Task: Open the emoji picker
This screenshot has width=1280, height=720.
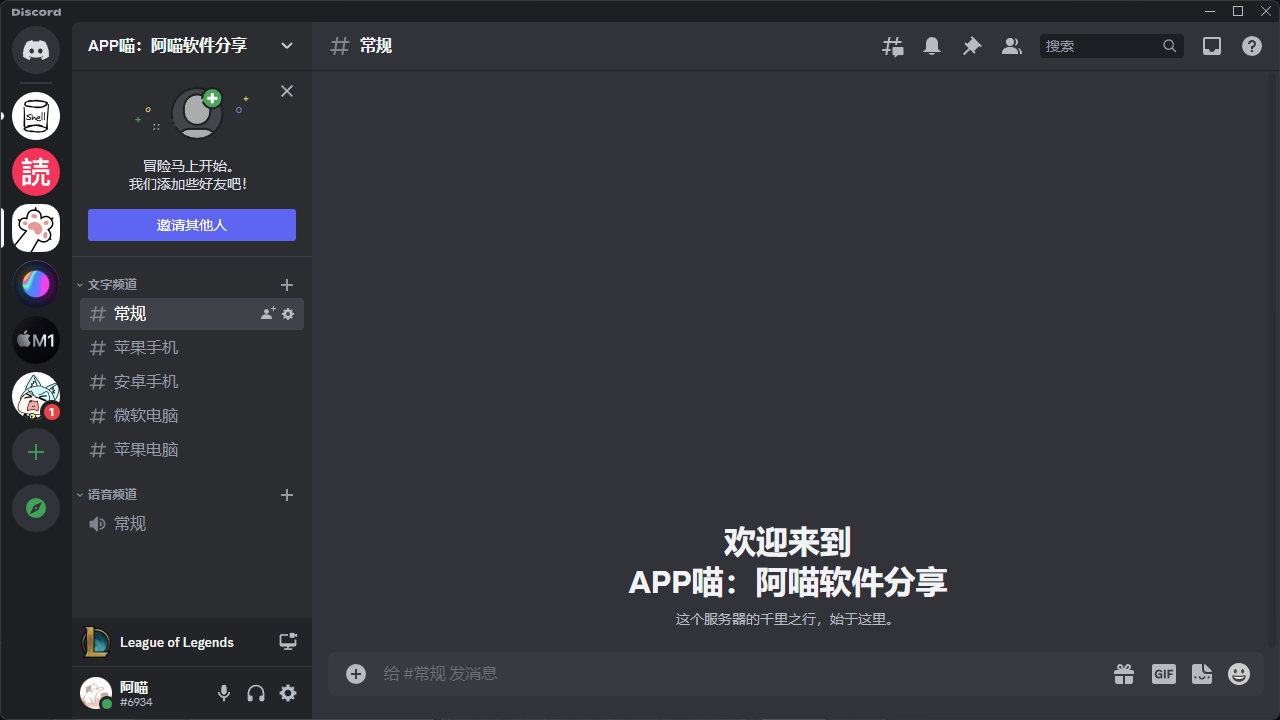Action: [1239, 674]
